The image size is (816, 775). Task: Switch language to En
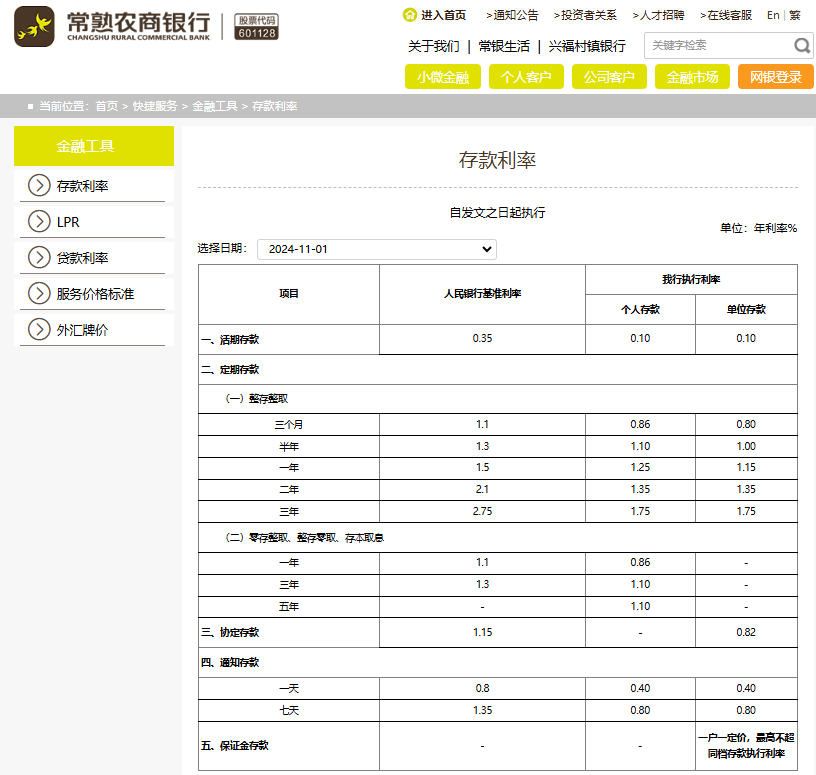(773, 15)
